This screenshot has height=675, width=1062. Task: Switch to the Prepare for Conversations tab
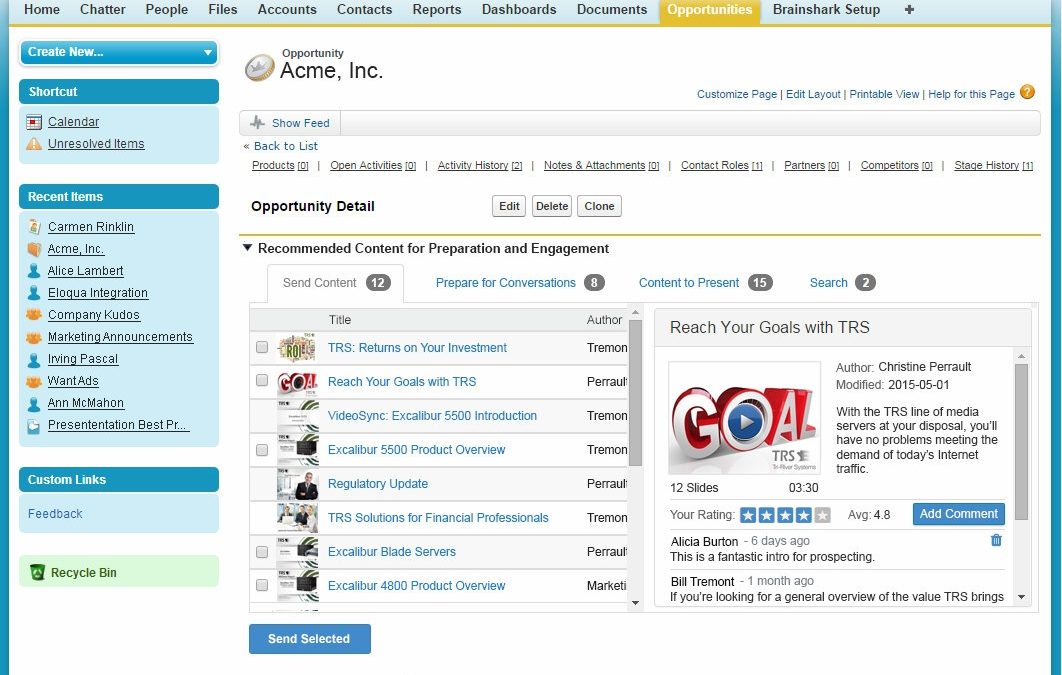click(x=520, y=283)
